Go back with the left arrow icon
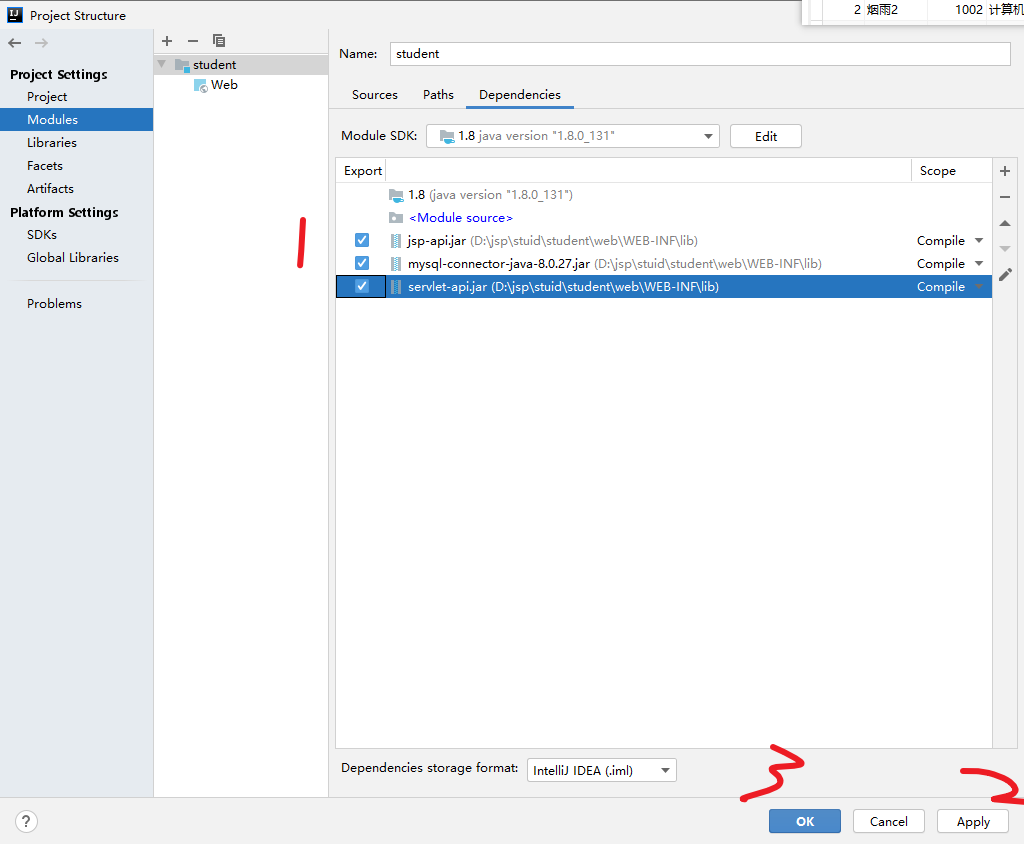 click(x=14, y=43)
